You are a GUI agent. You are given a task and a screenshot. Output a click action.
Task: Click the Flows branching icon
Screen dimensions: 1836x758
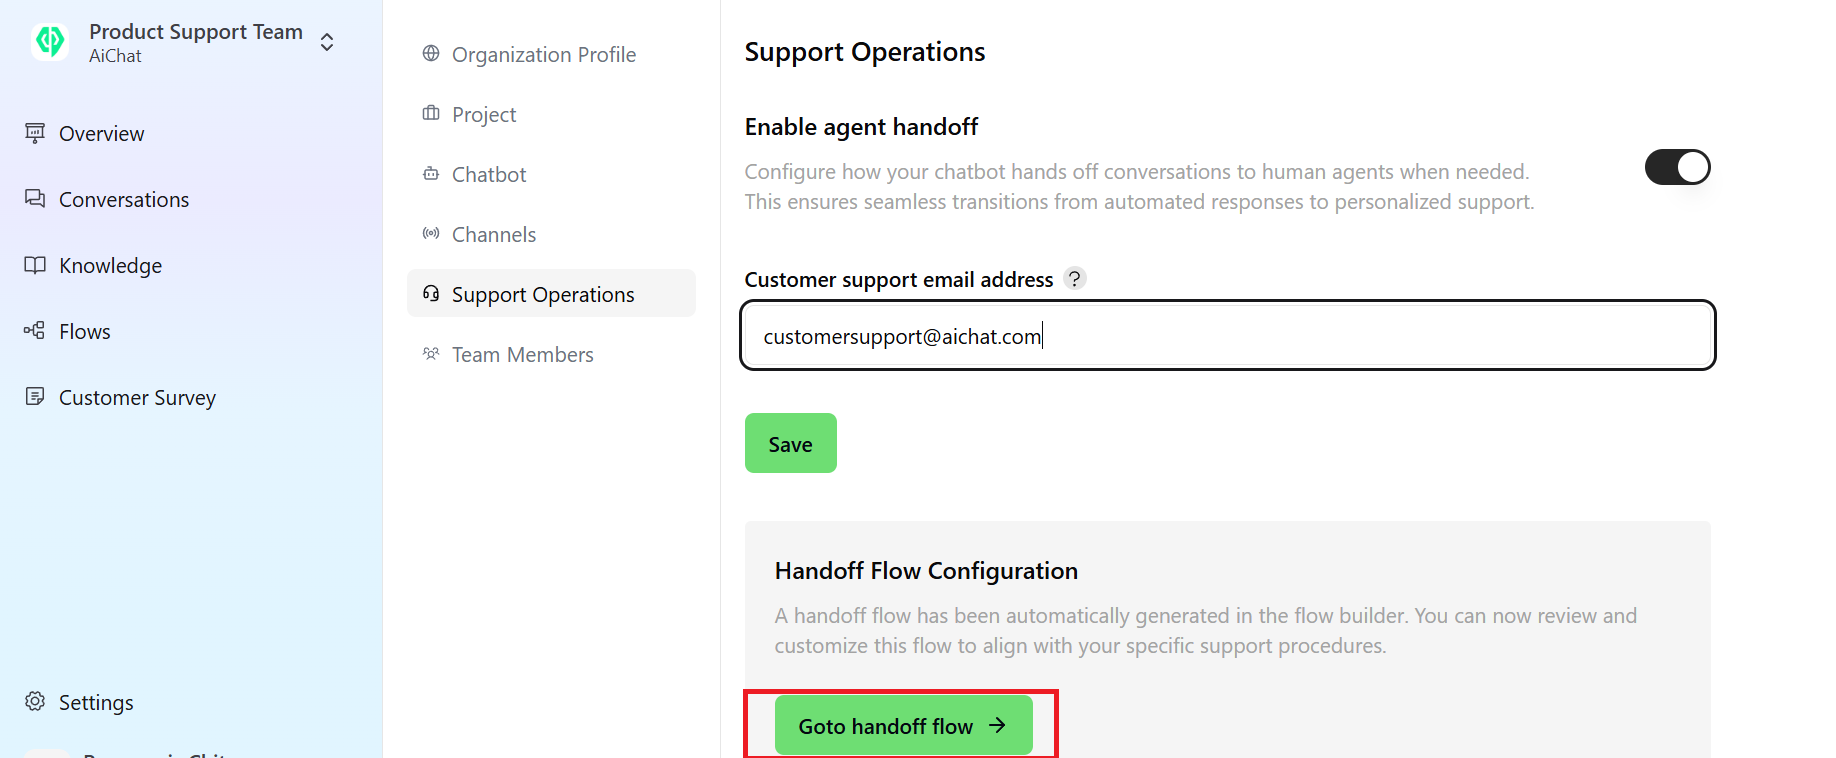[34, 330]
